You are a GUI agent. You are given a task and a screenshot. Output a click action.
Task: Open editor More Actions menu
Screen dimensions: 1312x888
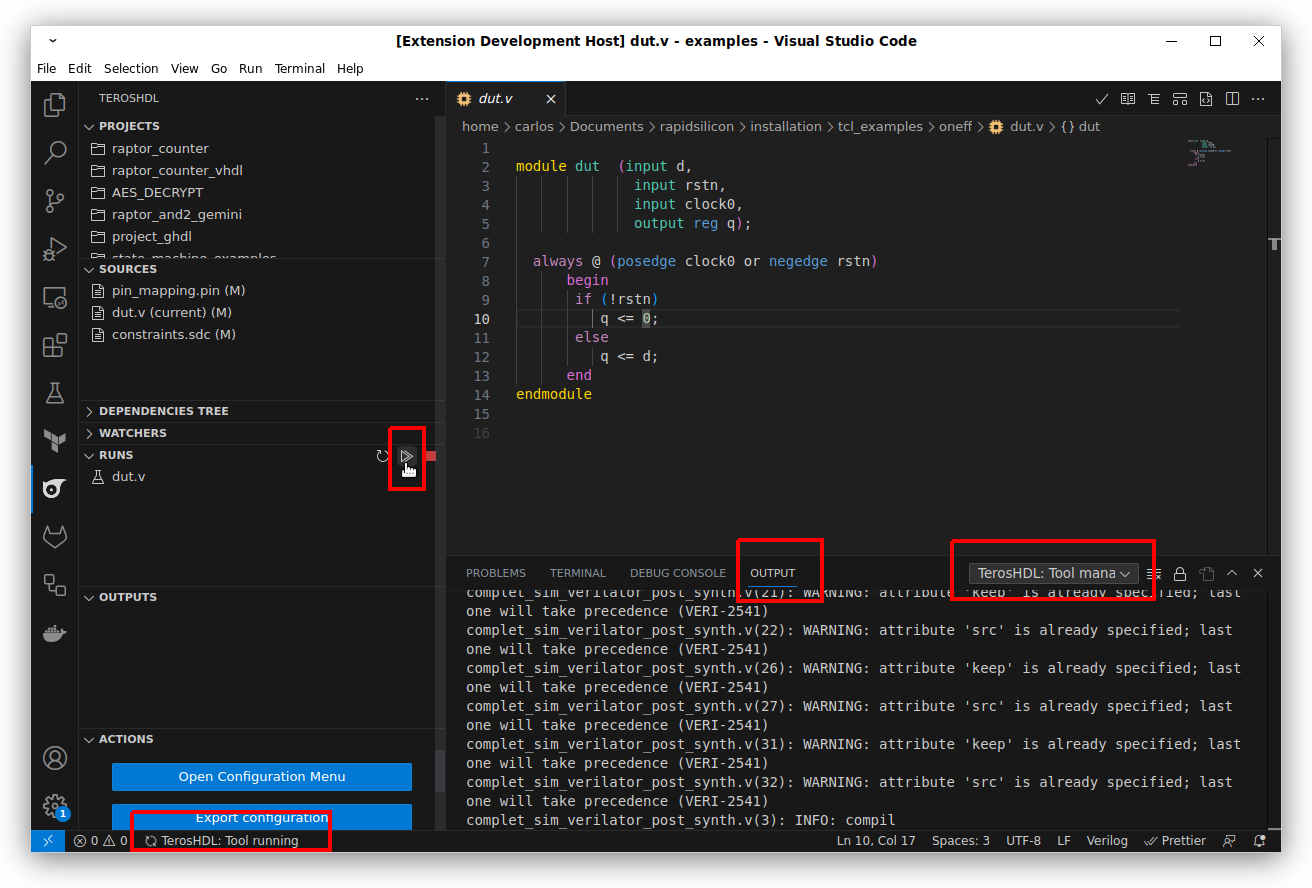click(1258, 99)
